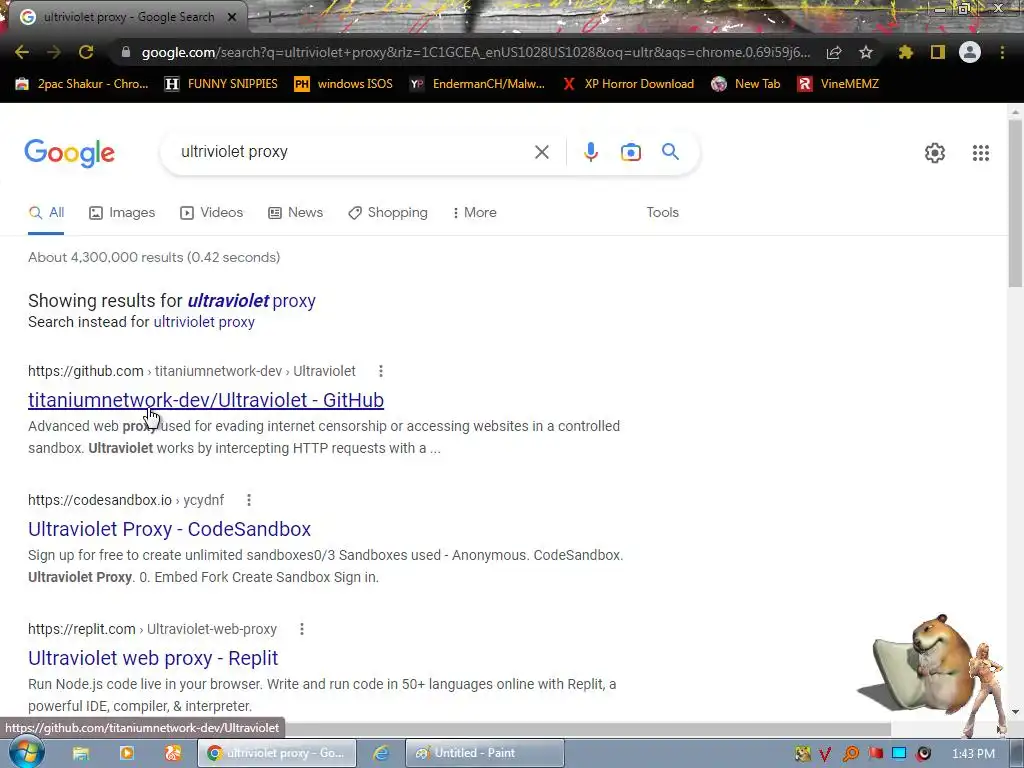Open more options for the github.com result

(x=381, y=371)
